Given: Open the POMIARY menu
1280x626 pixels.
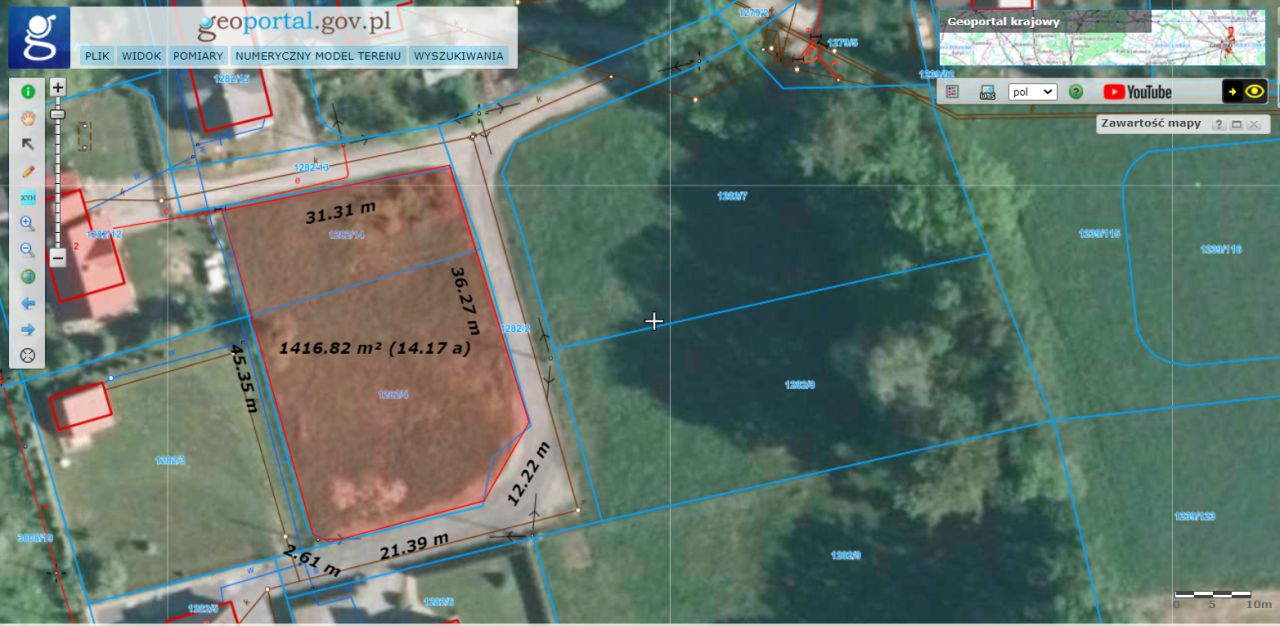Looking at the screenshot, I should [x=198, y=56].
